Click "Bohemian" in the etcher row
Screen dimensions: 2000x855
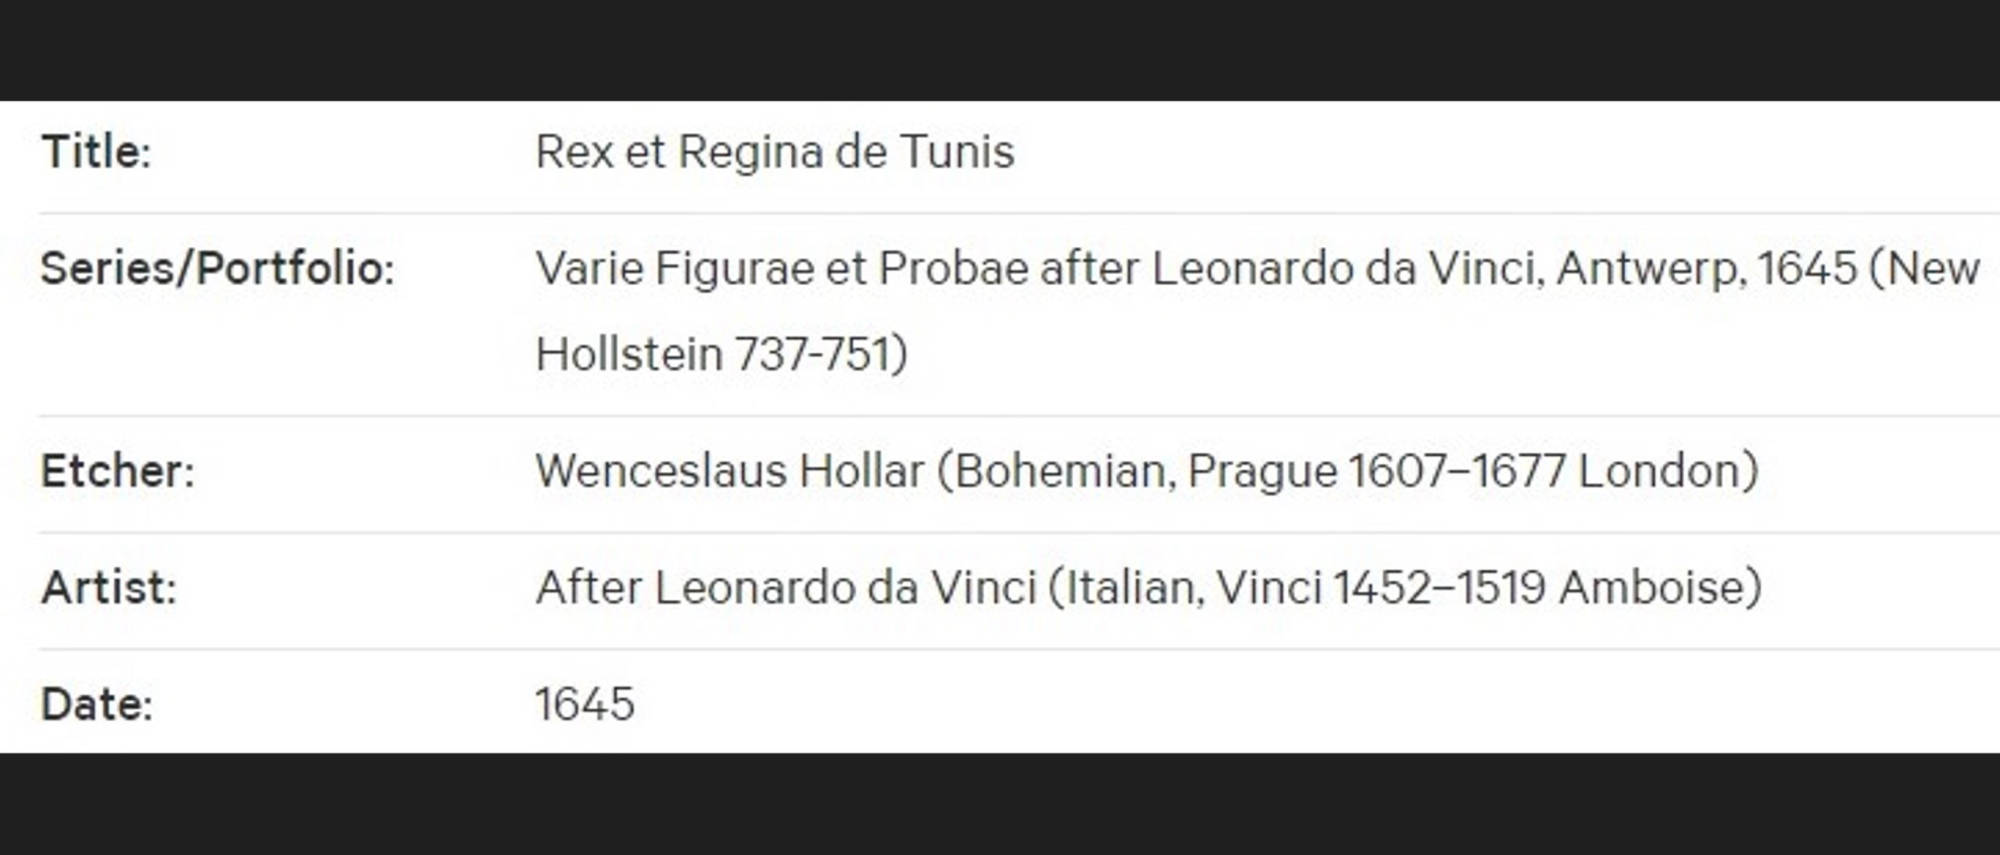1064,472
